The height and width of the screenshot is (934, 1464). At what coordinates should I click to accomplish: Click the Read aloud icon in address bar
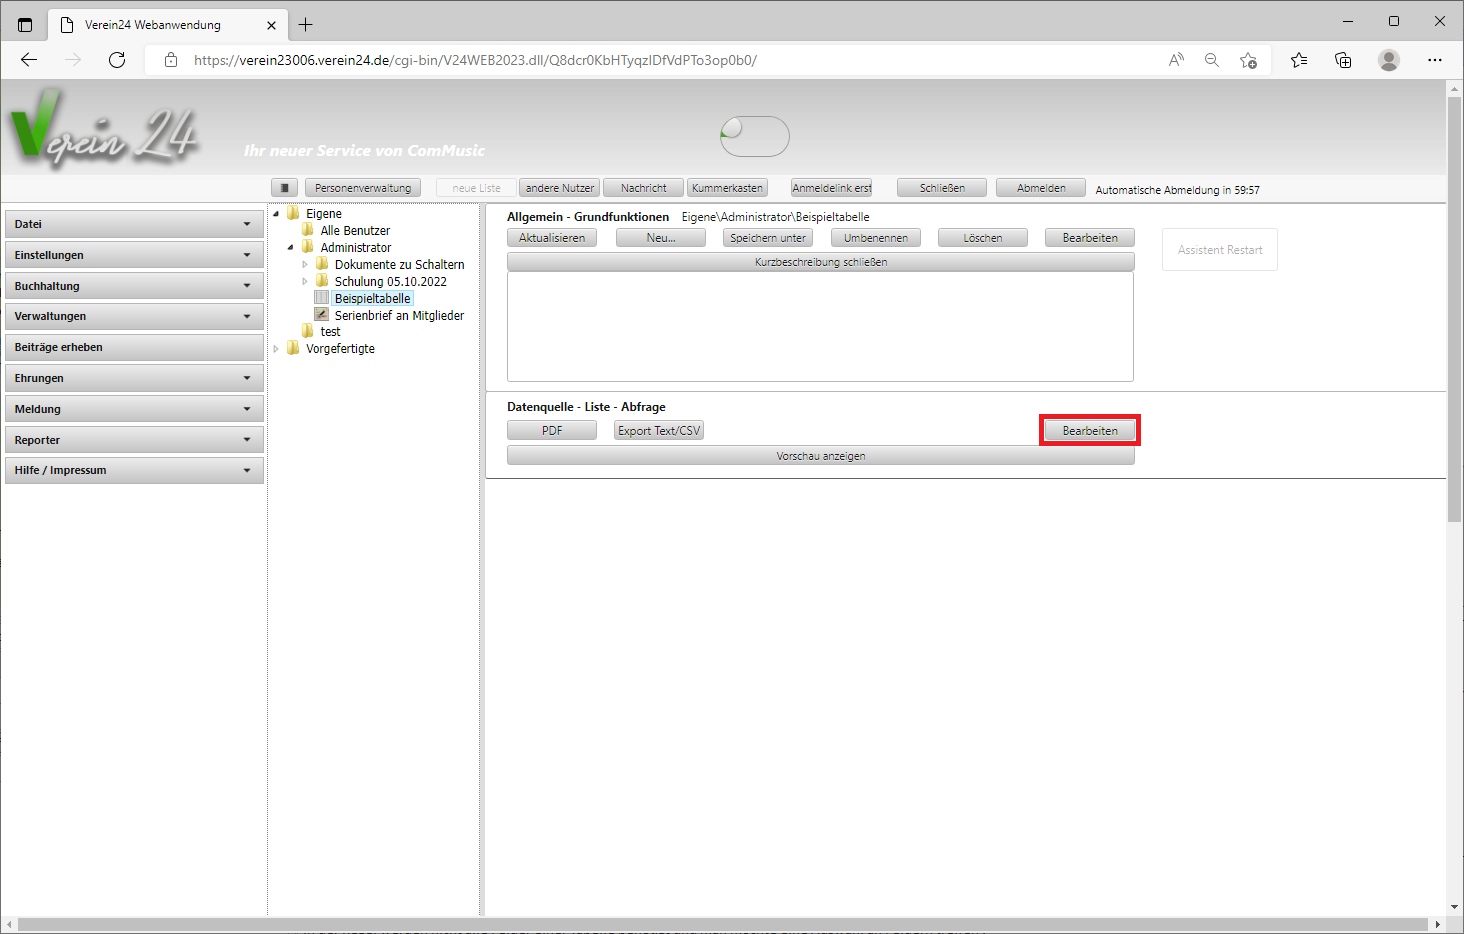tap(1176, 60)
